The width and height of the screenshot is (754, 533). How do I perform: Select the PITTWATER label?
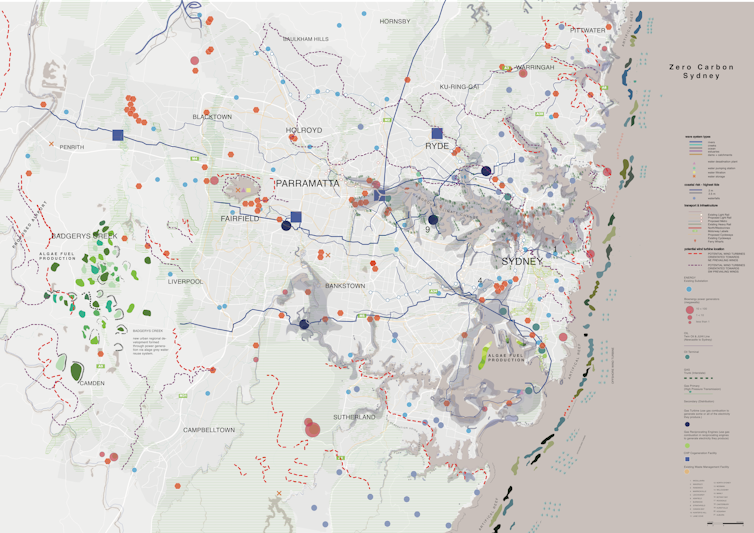587,31
